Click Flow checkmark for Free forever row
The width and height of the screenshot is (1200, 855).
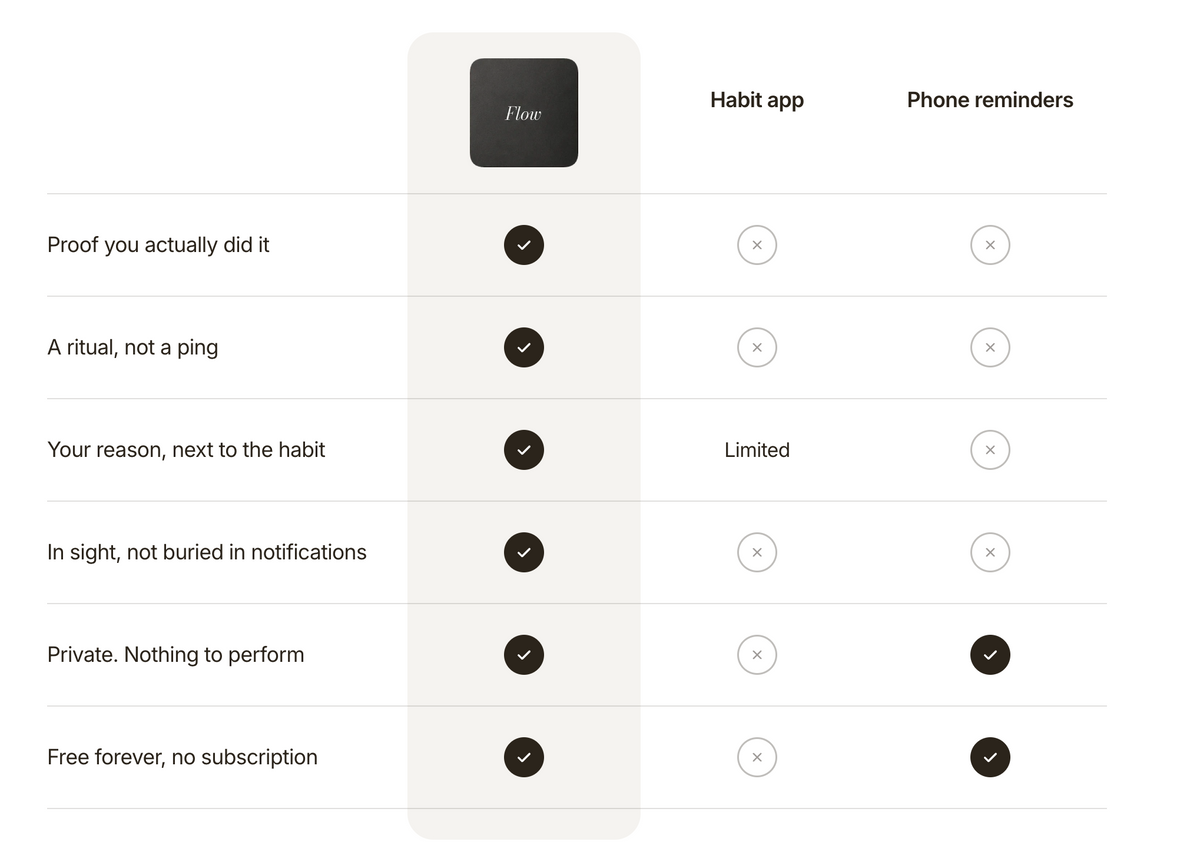[524, 757]
